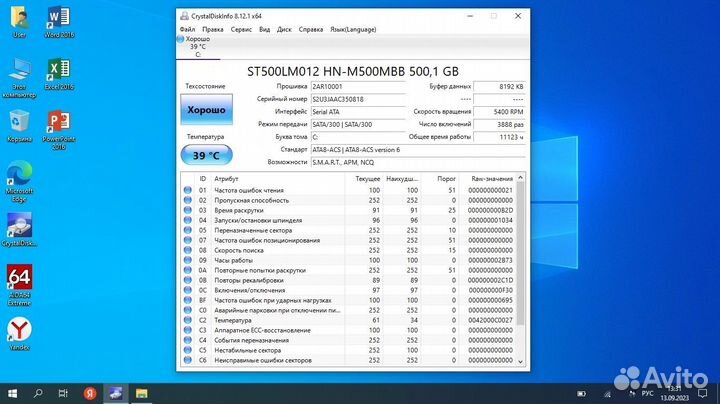Open AIDA64 Extreme desktop shortcut
Viewport: 720px width, 404px height.
click(x=19, y=285)
